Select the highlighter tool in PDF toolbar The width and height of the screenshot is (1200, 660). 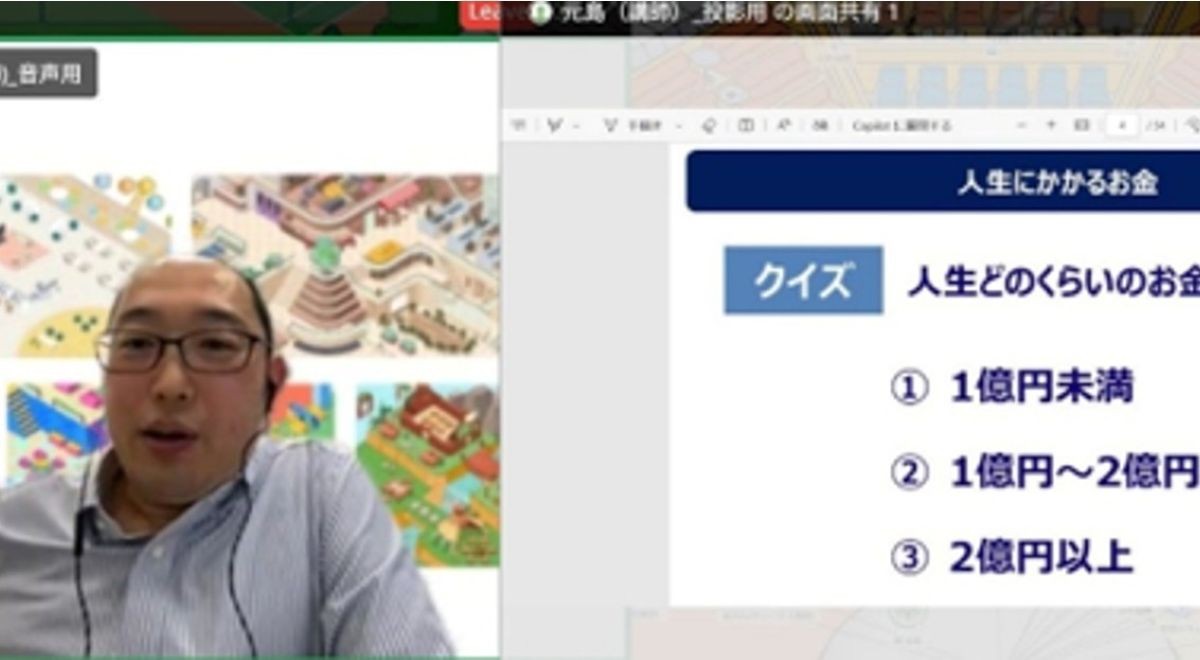pos(553,126)
